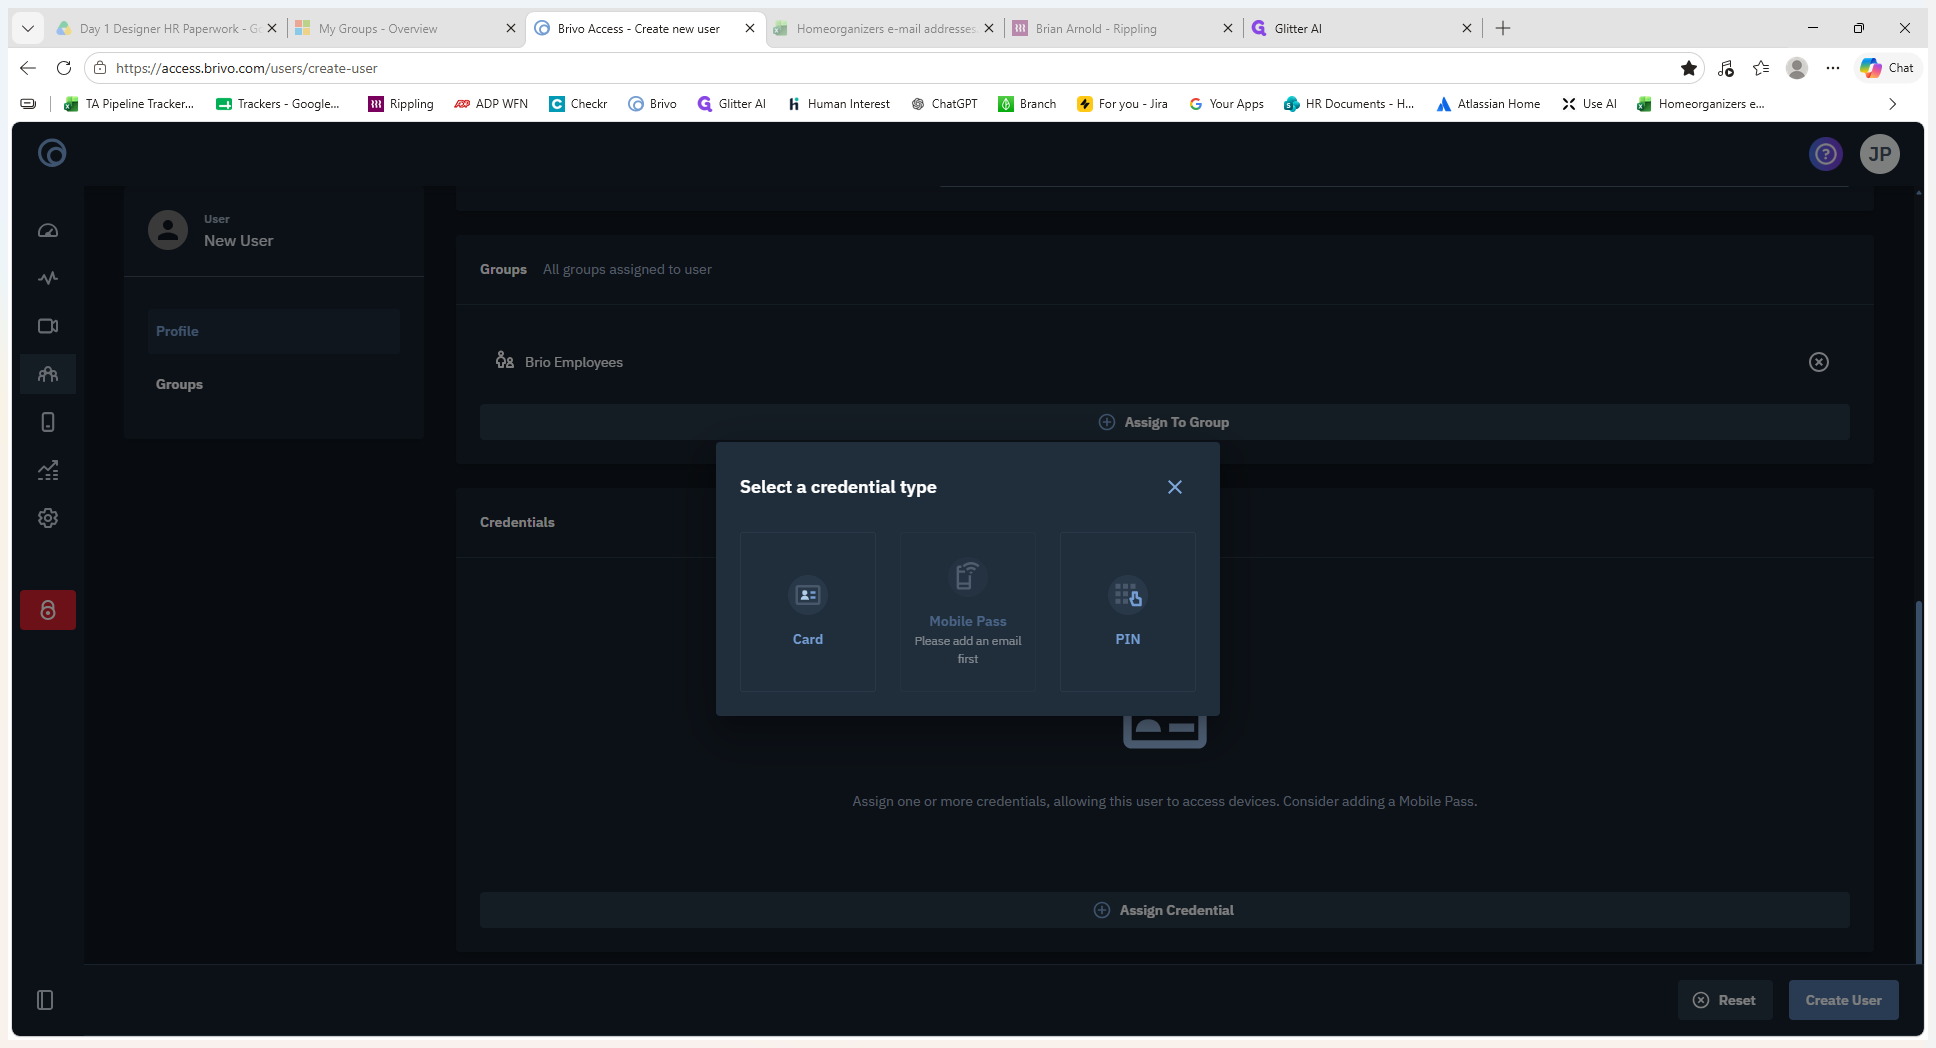Open the ADP WFN bookmark
Viewport: 1936px width, 1048px height.
pos(491,104)
